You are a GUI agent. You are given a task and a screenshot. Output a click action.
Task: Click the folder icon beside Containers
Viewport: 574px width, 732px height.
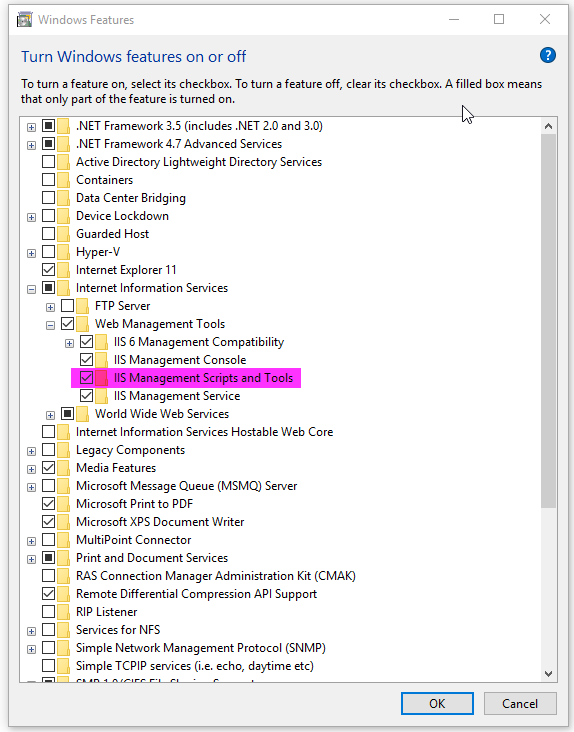coord(63,180)
